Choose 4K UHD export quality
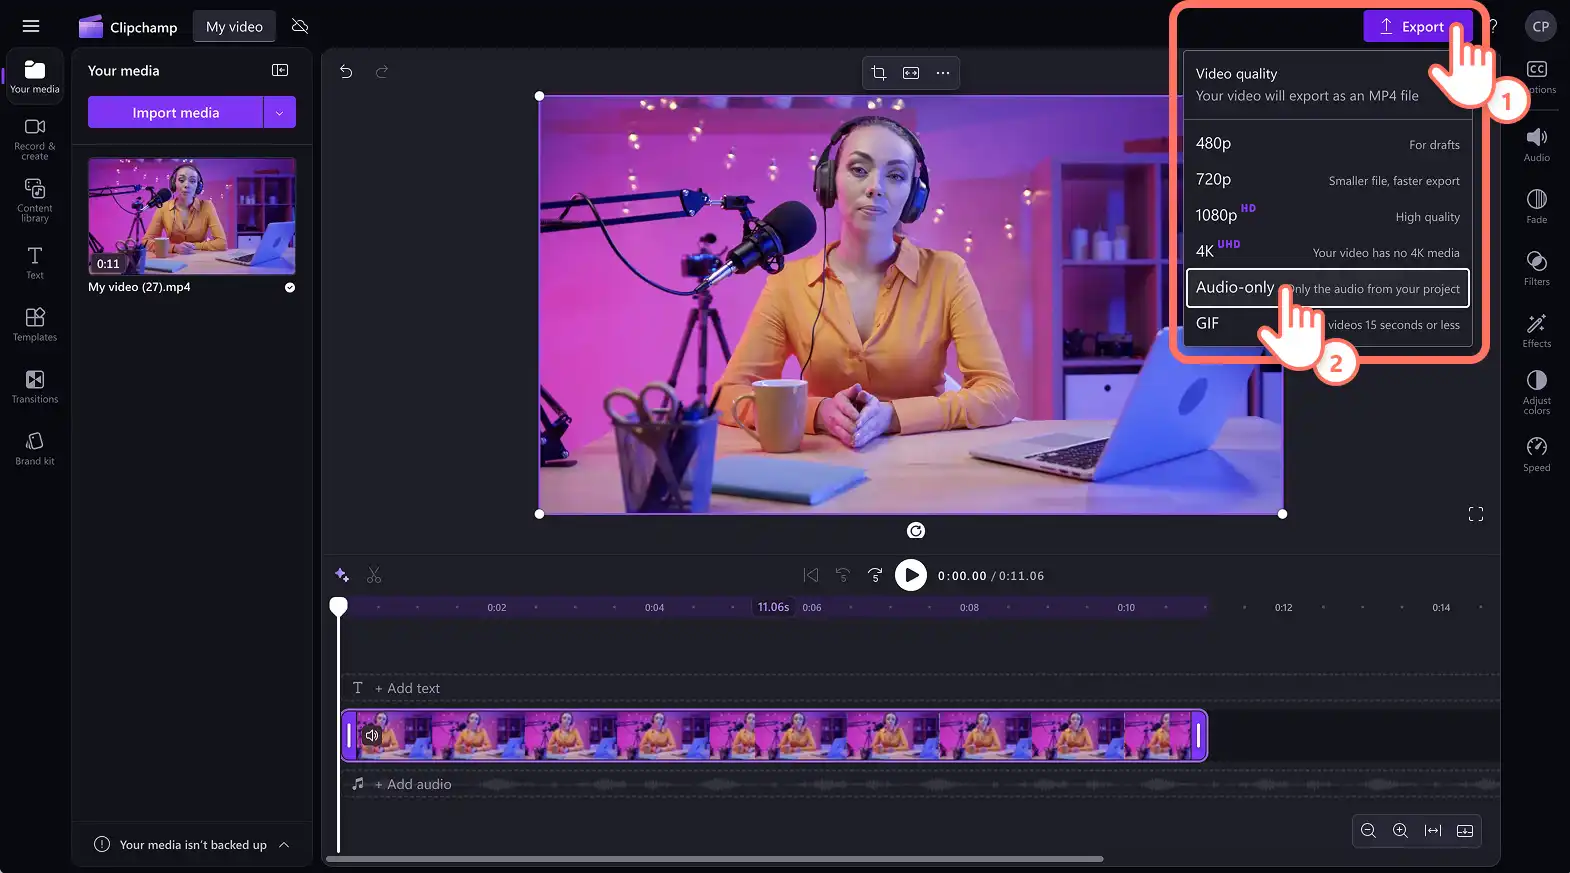Screen dimensions: 1570x873 (x=1328, y=252)
